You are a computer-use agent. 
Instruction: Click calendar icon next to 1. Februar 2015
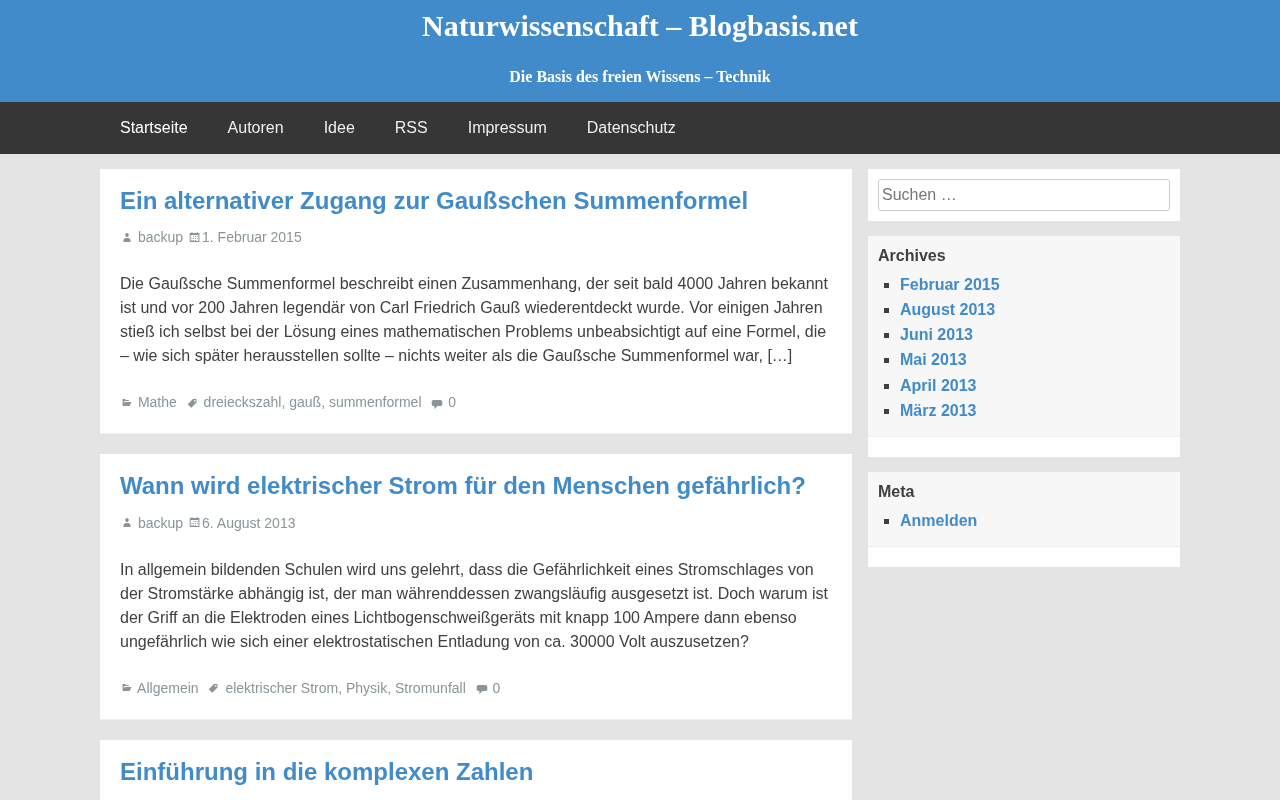(195, 237)
